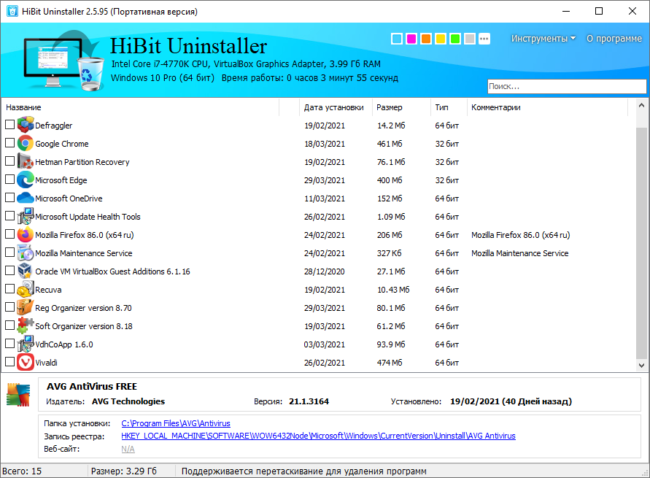This screenshot has width=650, height=478.
Task: Click the Microsoft Update Health Tools icon
Action: pyautogui.click(x=25, y=216)
